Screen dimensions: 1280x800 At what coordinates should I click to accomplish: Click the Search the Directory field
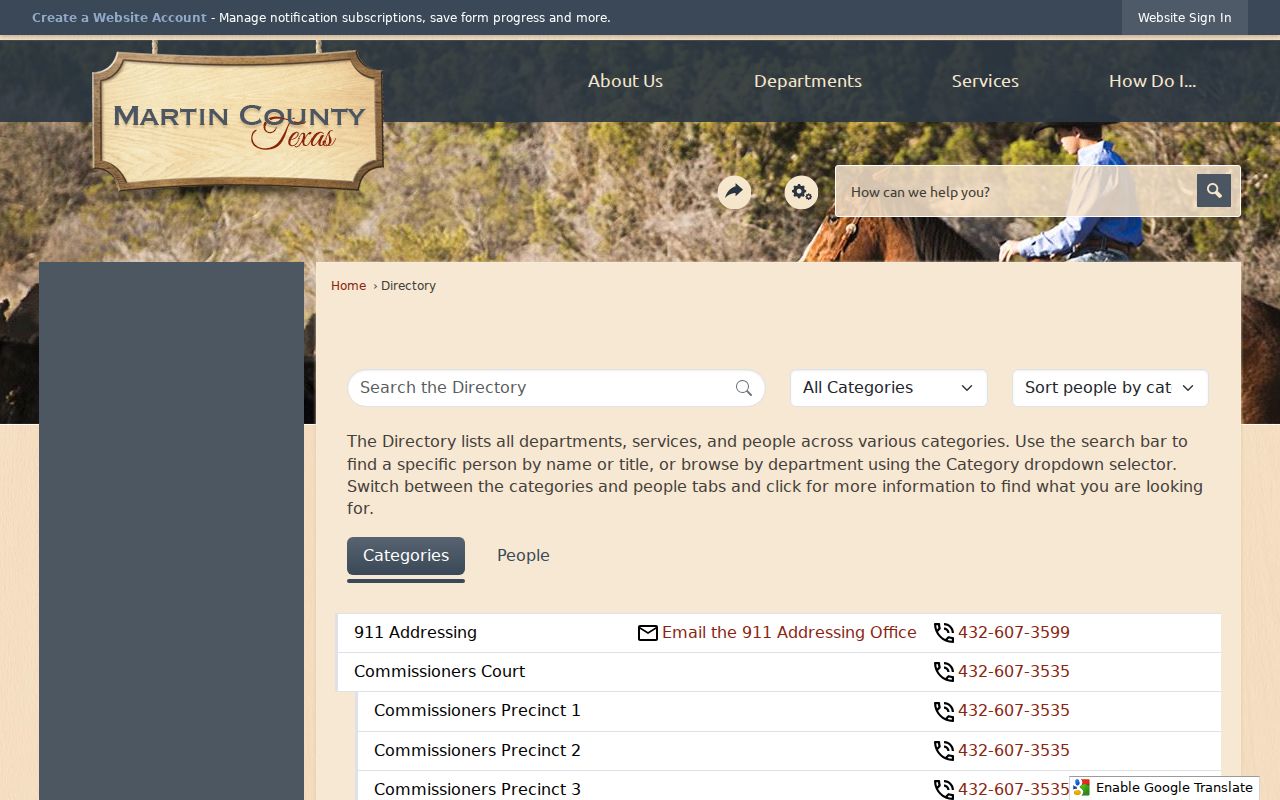point(556,388)
